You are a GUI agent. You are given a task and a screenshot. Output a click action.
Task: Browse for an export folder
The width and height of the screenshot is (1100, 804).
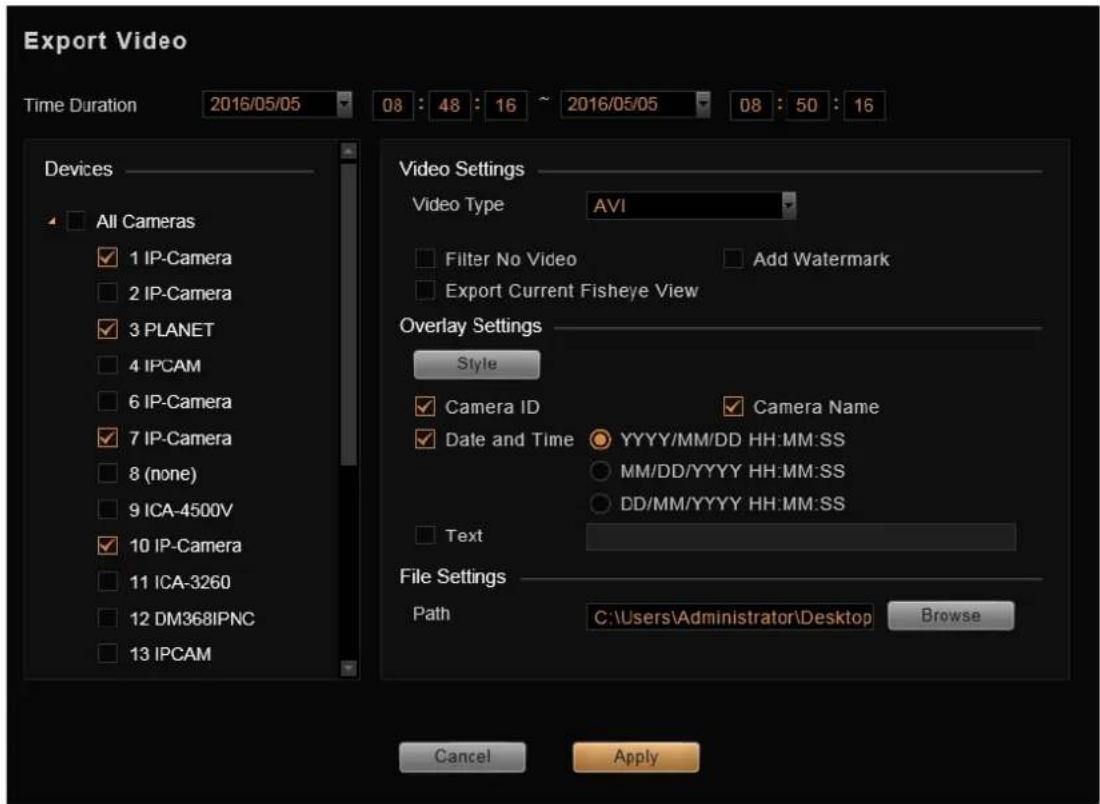[x=951, y=615]
